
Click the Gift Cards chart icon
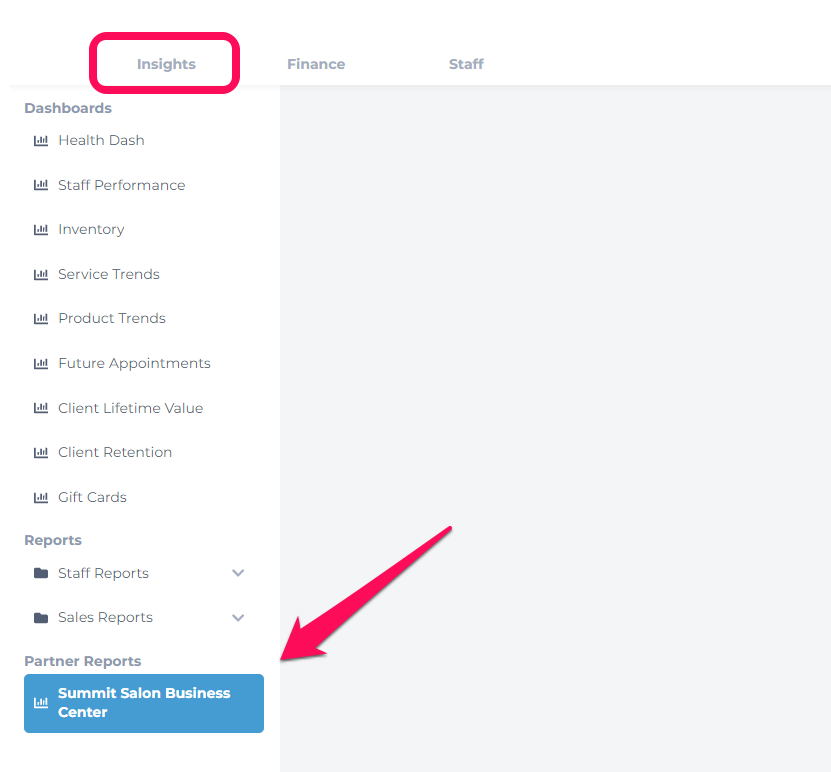41,498
